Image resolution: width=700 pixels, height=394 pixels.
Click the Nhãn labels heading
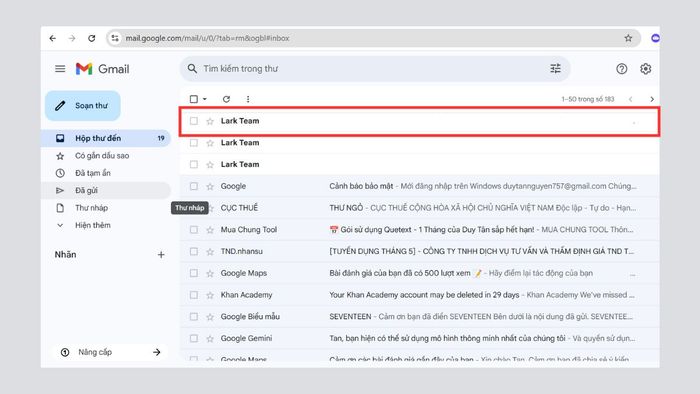click(x=65, y=255)
